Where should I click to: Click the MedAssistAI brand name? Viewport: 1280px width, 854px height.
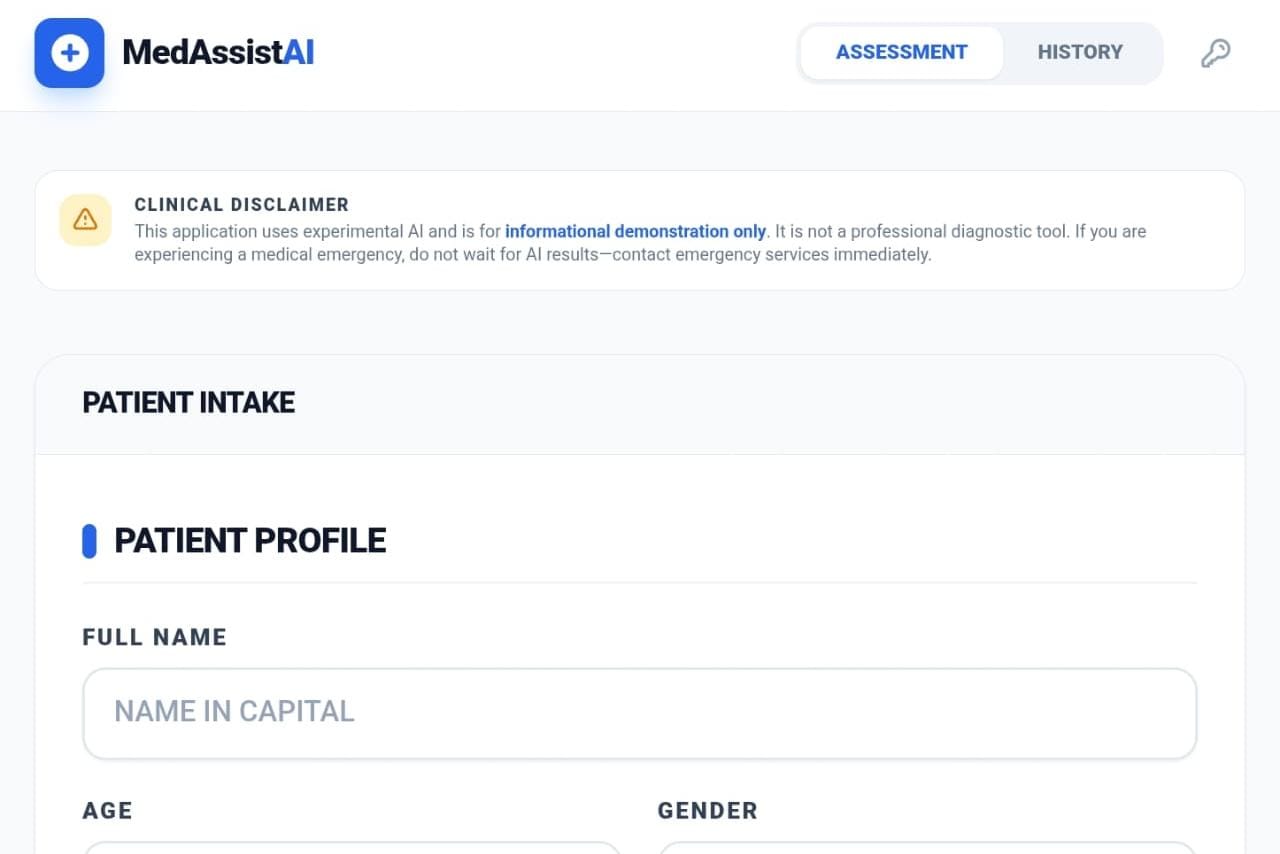pyautogui.click(x=218, y=53)
